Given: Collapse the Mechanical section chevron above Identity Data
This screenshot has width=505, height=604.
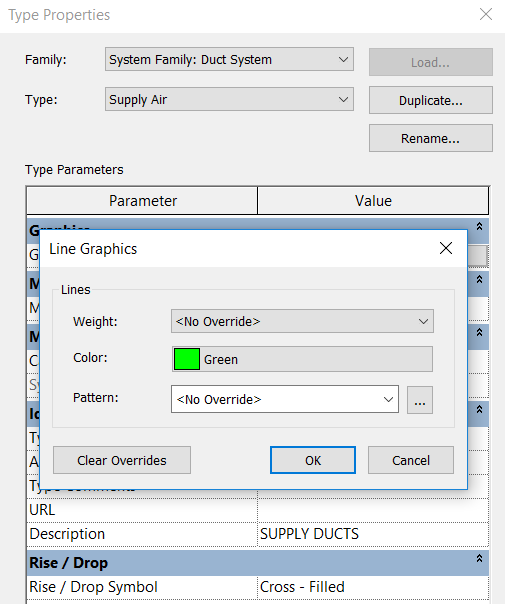Looking at the screenshot, I should pos(479,332).
